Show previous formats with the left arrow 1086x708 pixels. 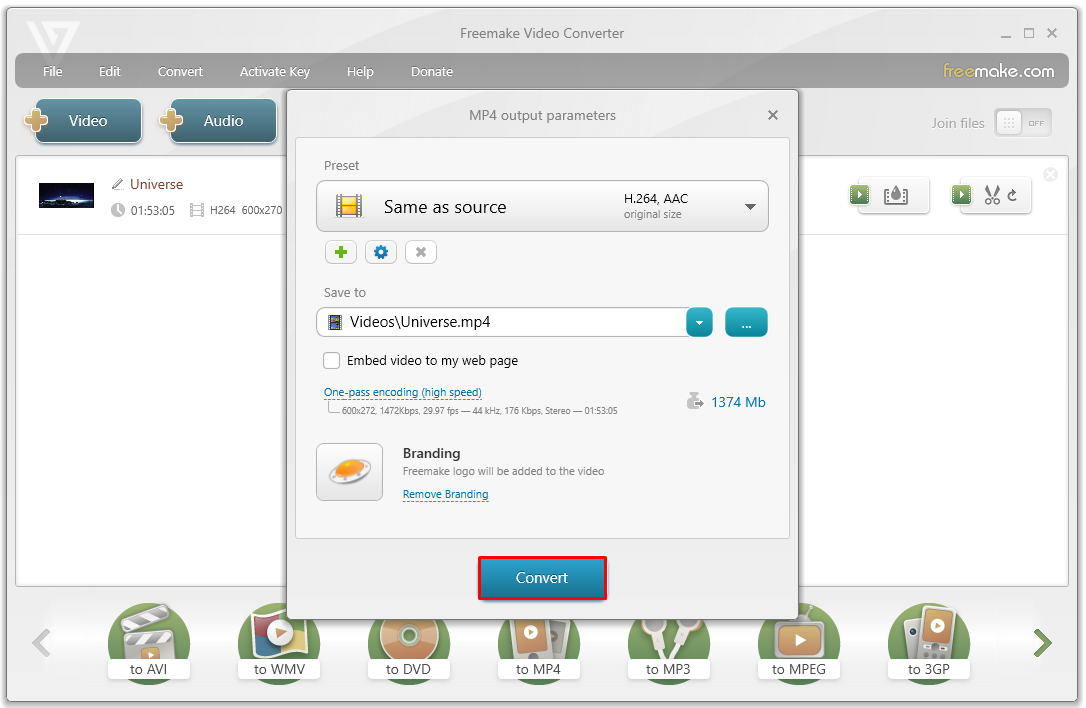point(42,642)
